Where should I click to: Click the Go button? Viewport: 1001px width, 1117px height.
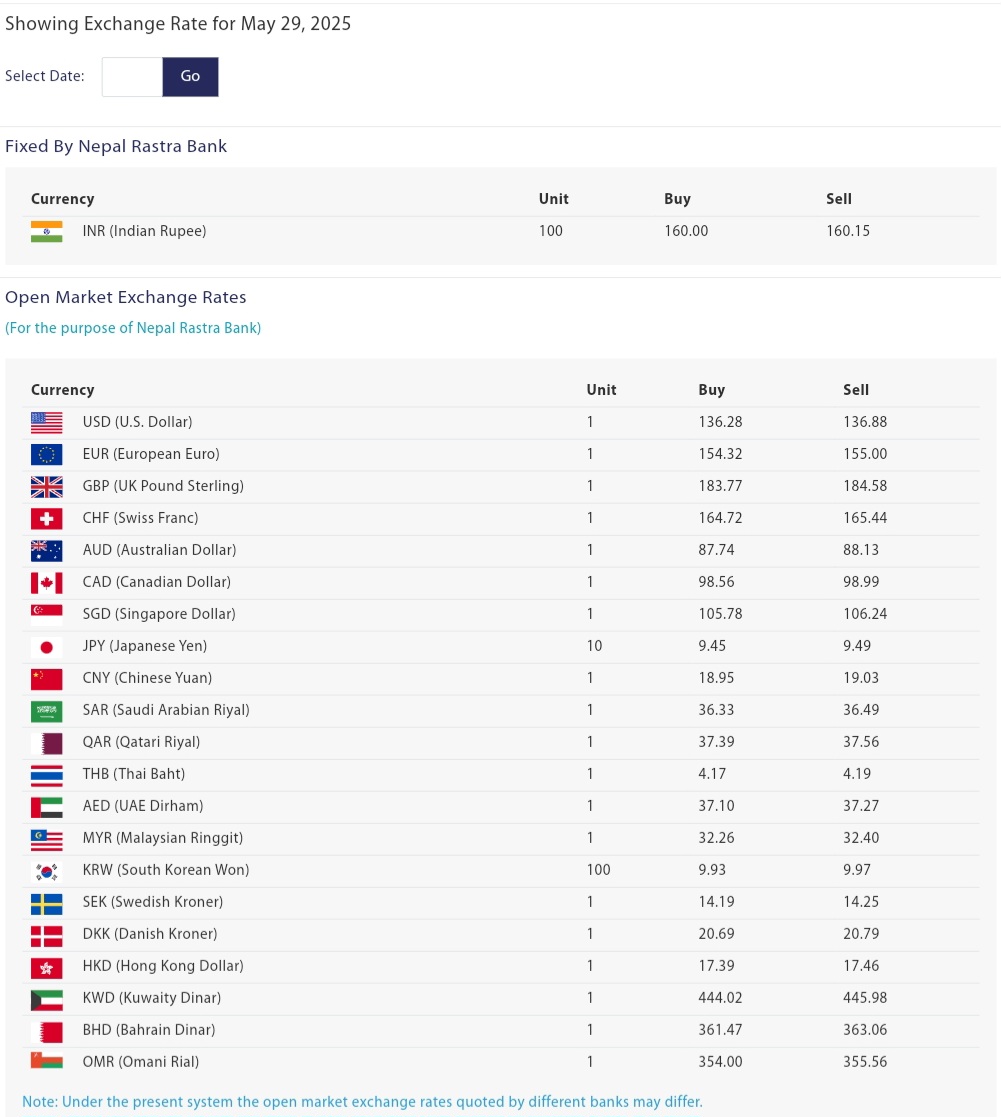point(190,77)
